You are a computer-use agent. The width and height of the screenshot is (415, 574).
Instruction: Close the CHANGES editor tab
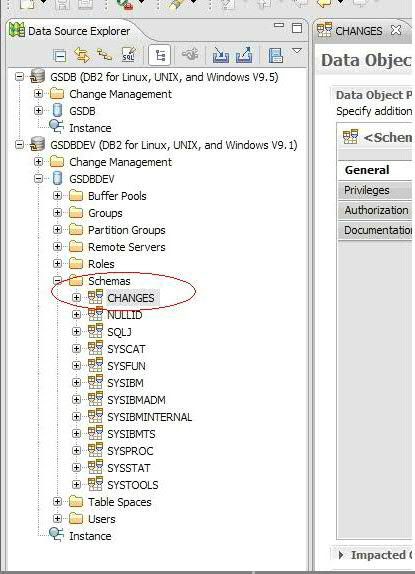396,30
